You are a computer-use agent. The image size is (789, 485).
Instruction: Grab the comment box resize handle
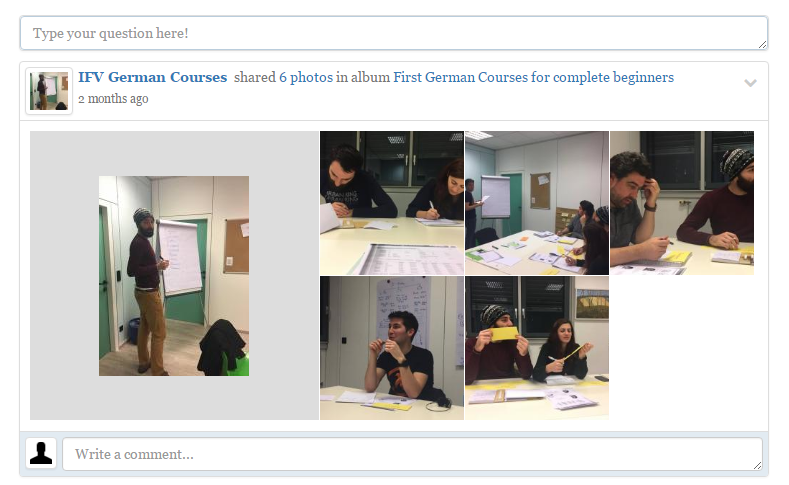click(757, 465)
